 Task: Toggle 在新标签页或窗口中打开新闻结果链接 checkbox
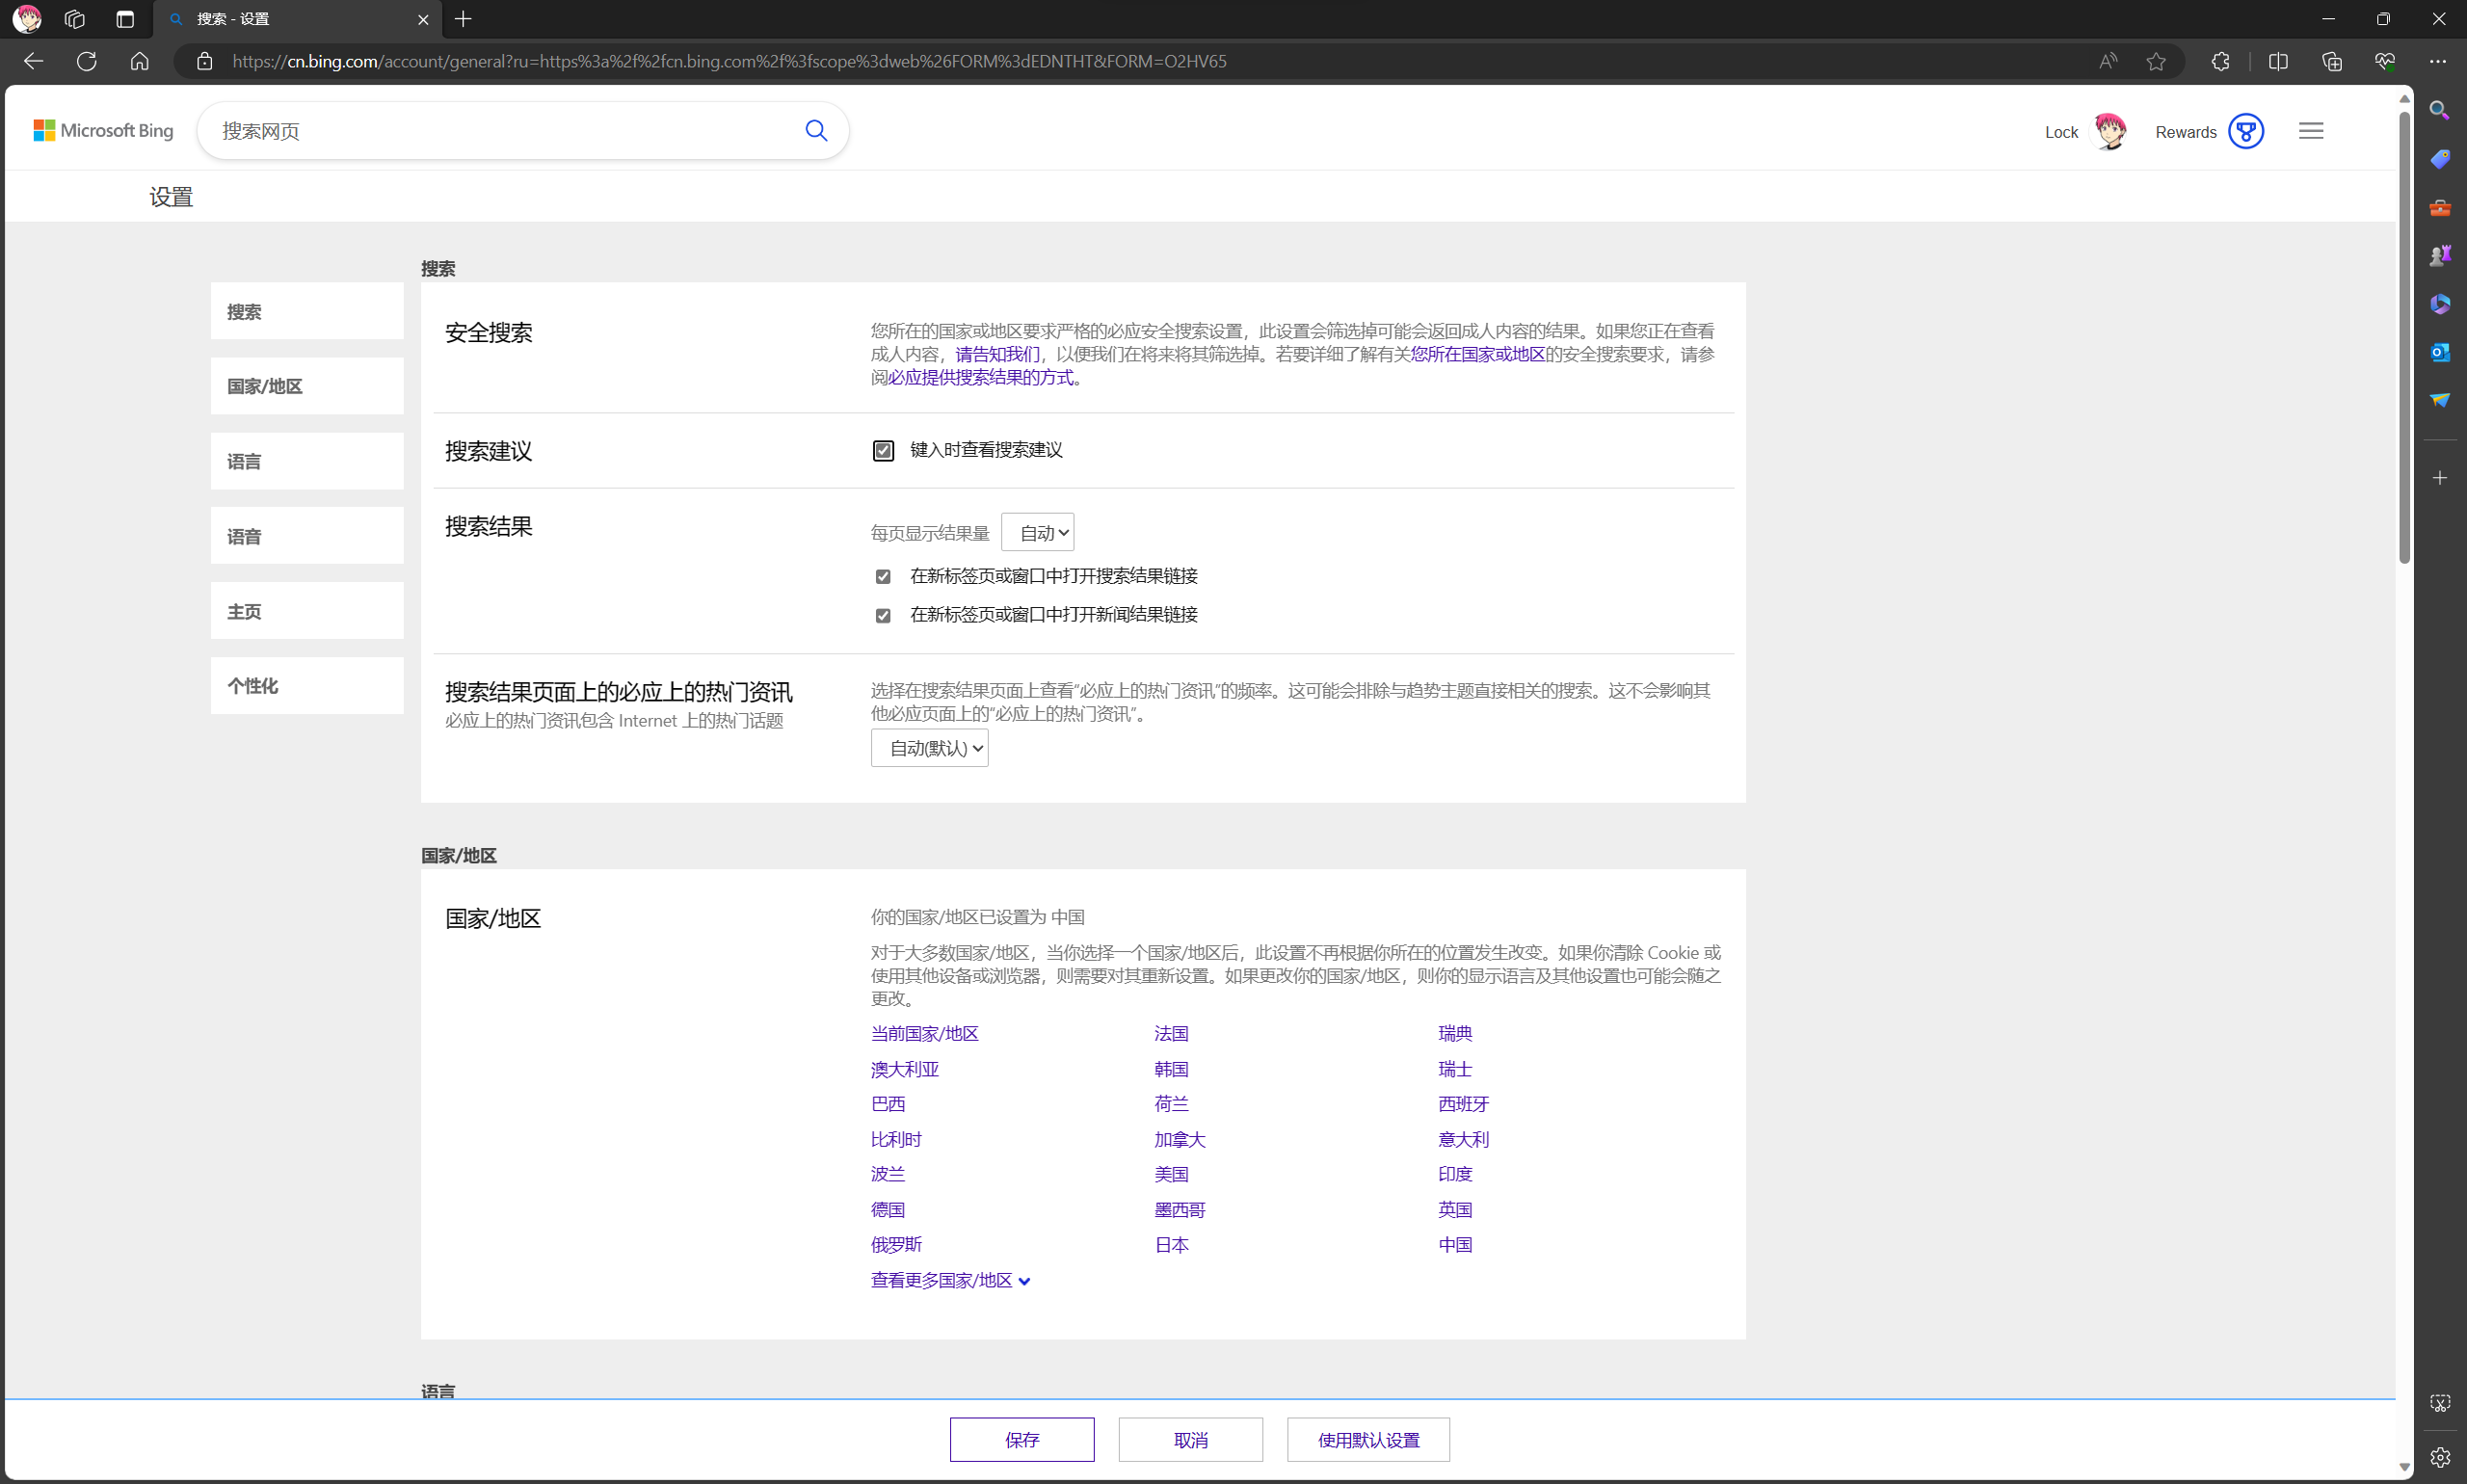[883, 616]
